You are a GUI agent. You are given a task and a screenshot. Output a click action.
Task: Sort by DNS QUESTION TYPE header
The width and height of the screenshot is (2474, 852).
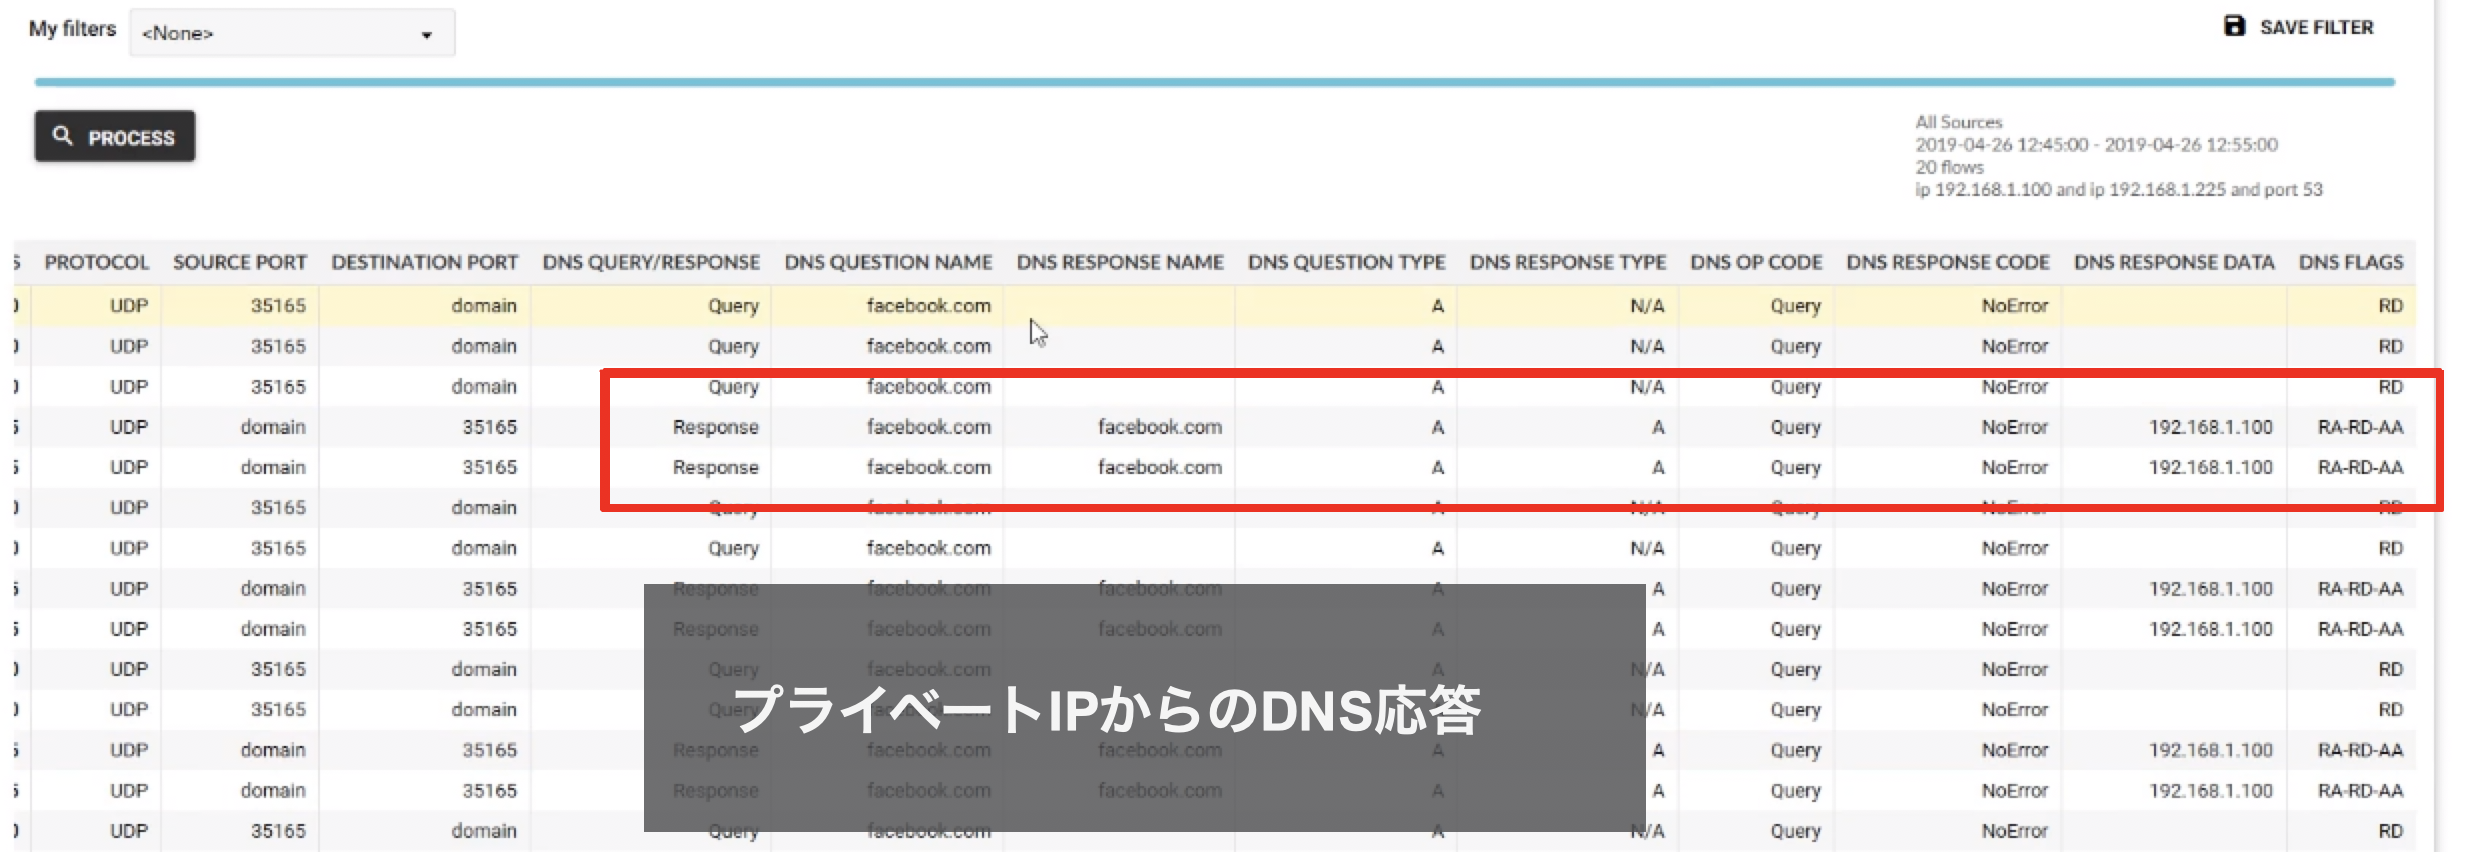click(1346, 262)
